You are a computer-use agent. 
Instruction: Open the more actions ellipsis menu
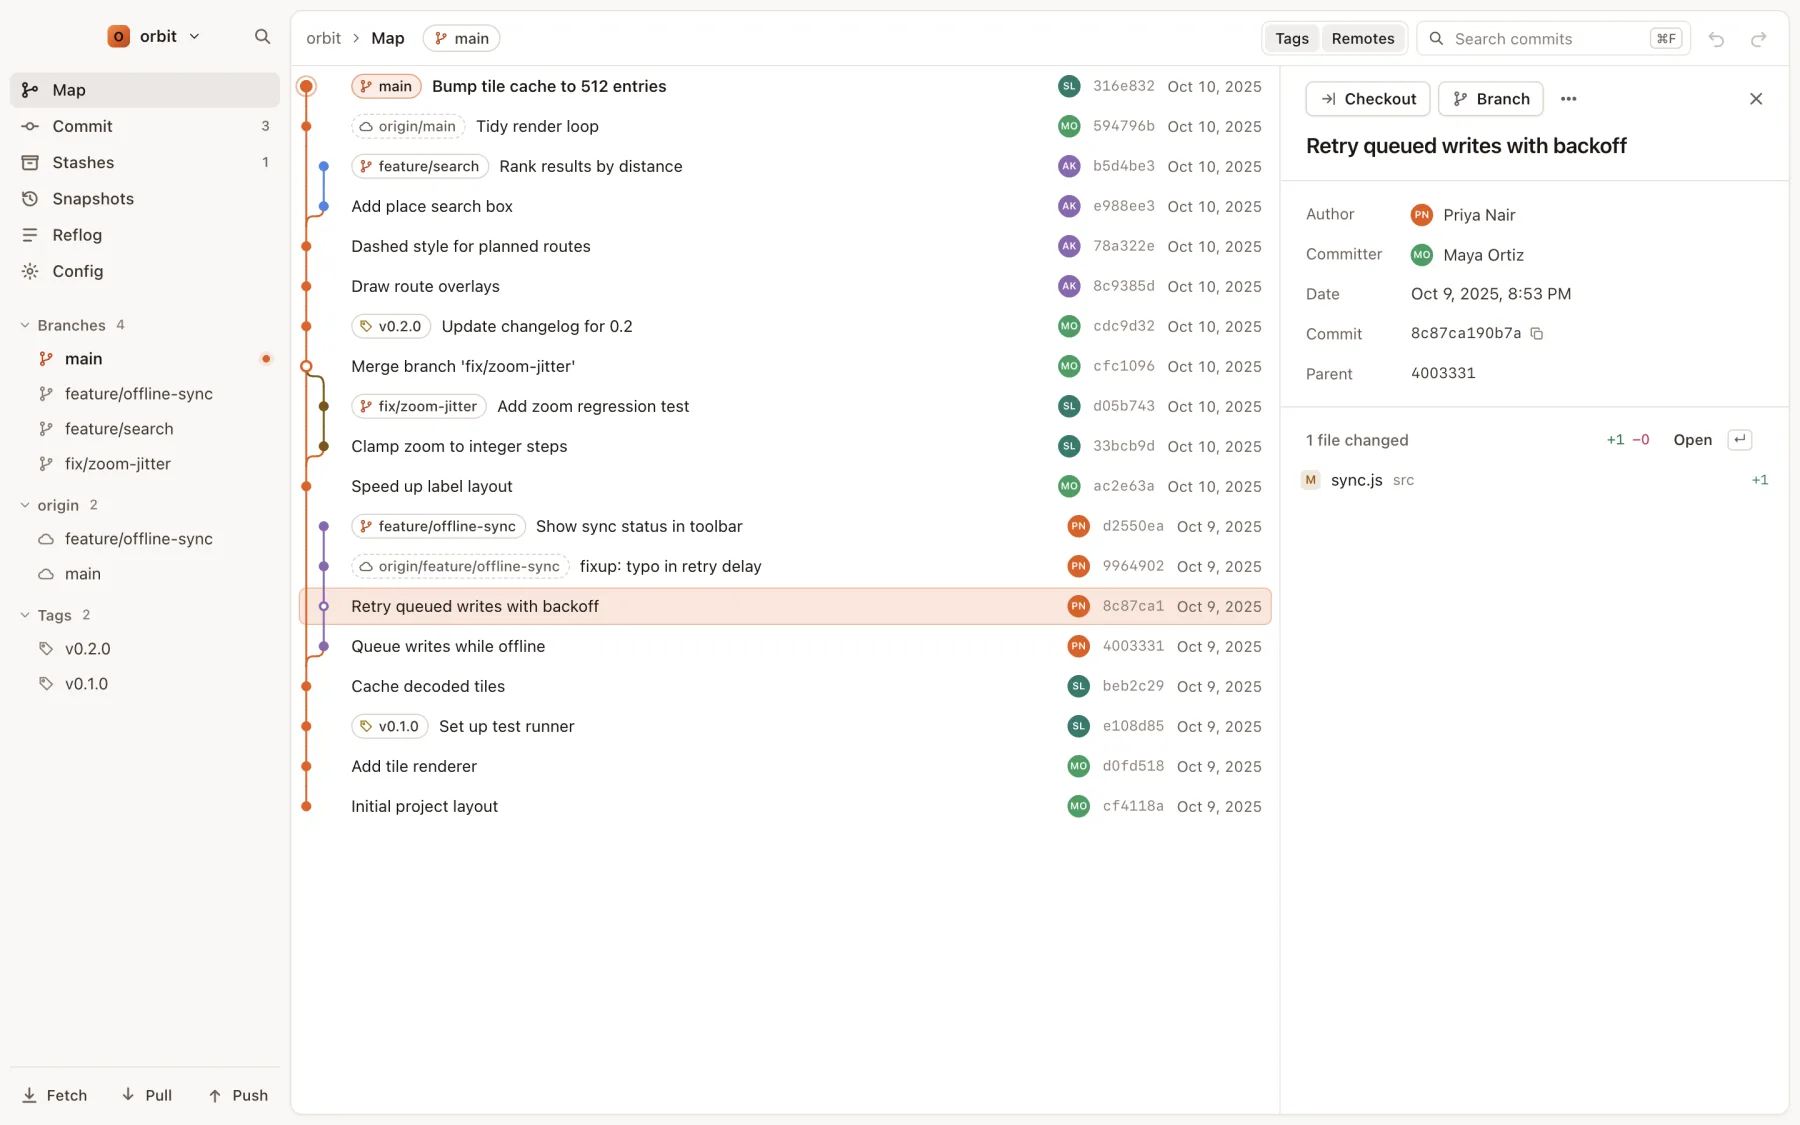[x=1568, y=99]
